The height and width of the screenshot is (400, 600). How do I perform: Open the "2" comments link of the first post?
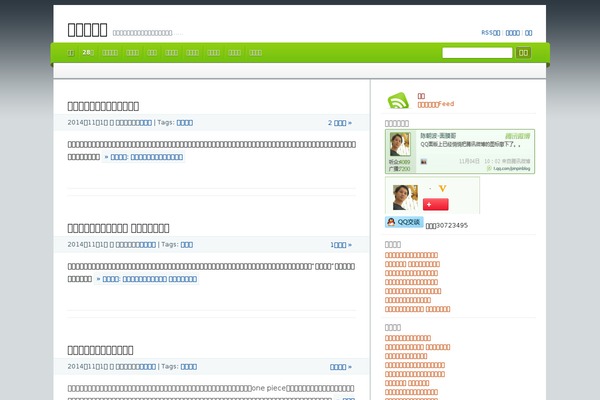click(339, 123)
